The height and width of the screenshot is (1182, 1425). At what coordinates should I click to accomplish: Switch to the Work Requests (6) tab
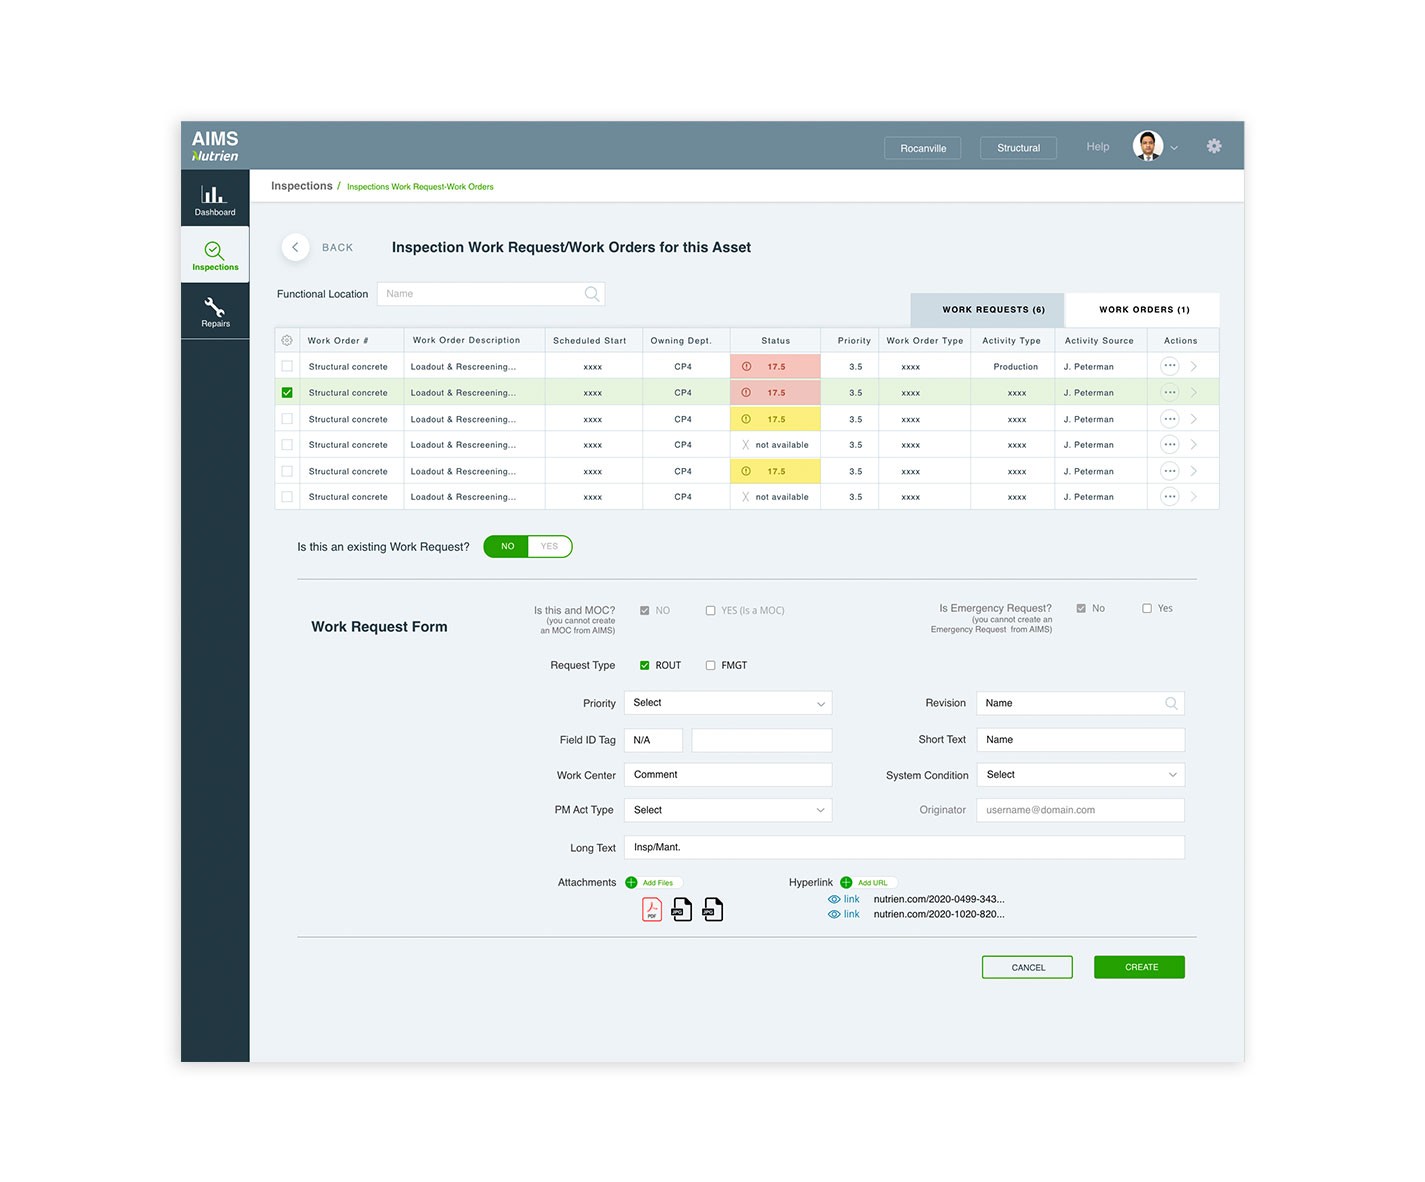tap(987, 310)
